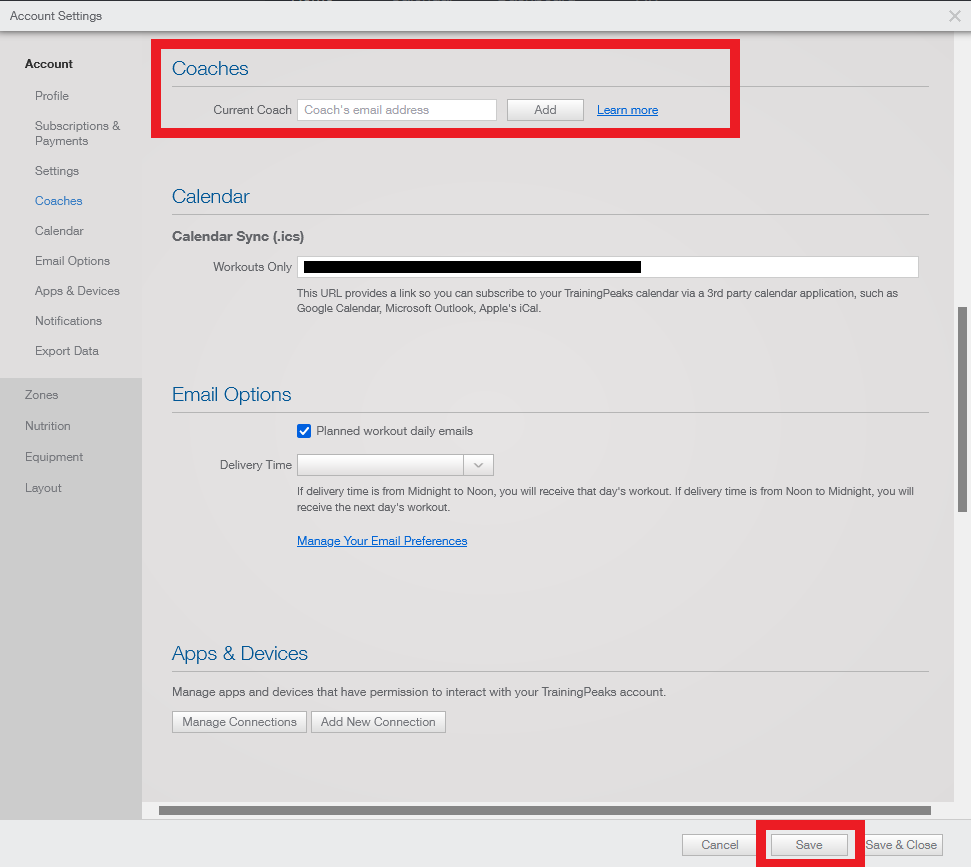Click the Delivery Time dropdown arrow
971x867 pixels.
coord(479,465)
